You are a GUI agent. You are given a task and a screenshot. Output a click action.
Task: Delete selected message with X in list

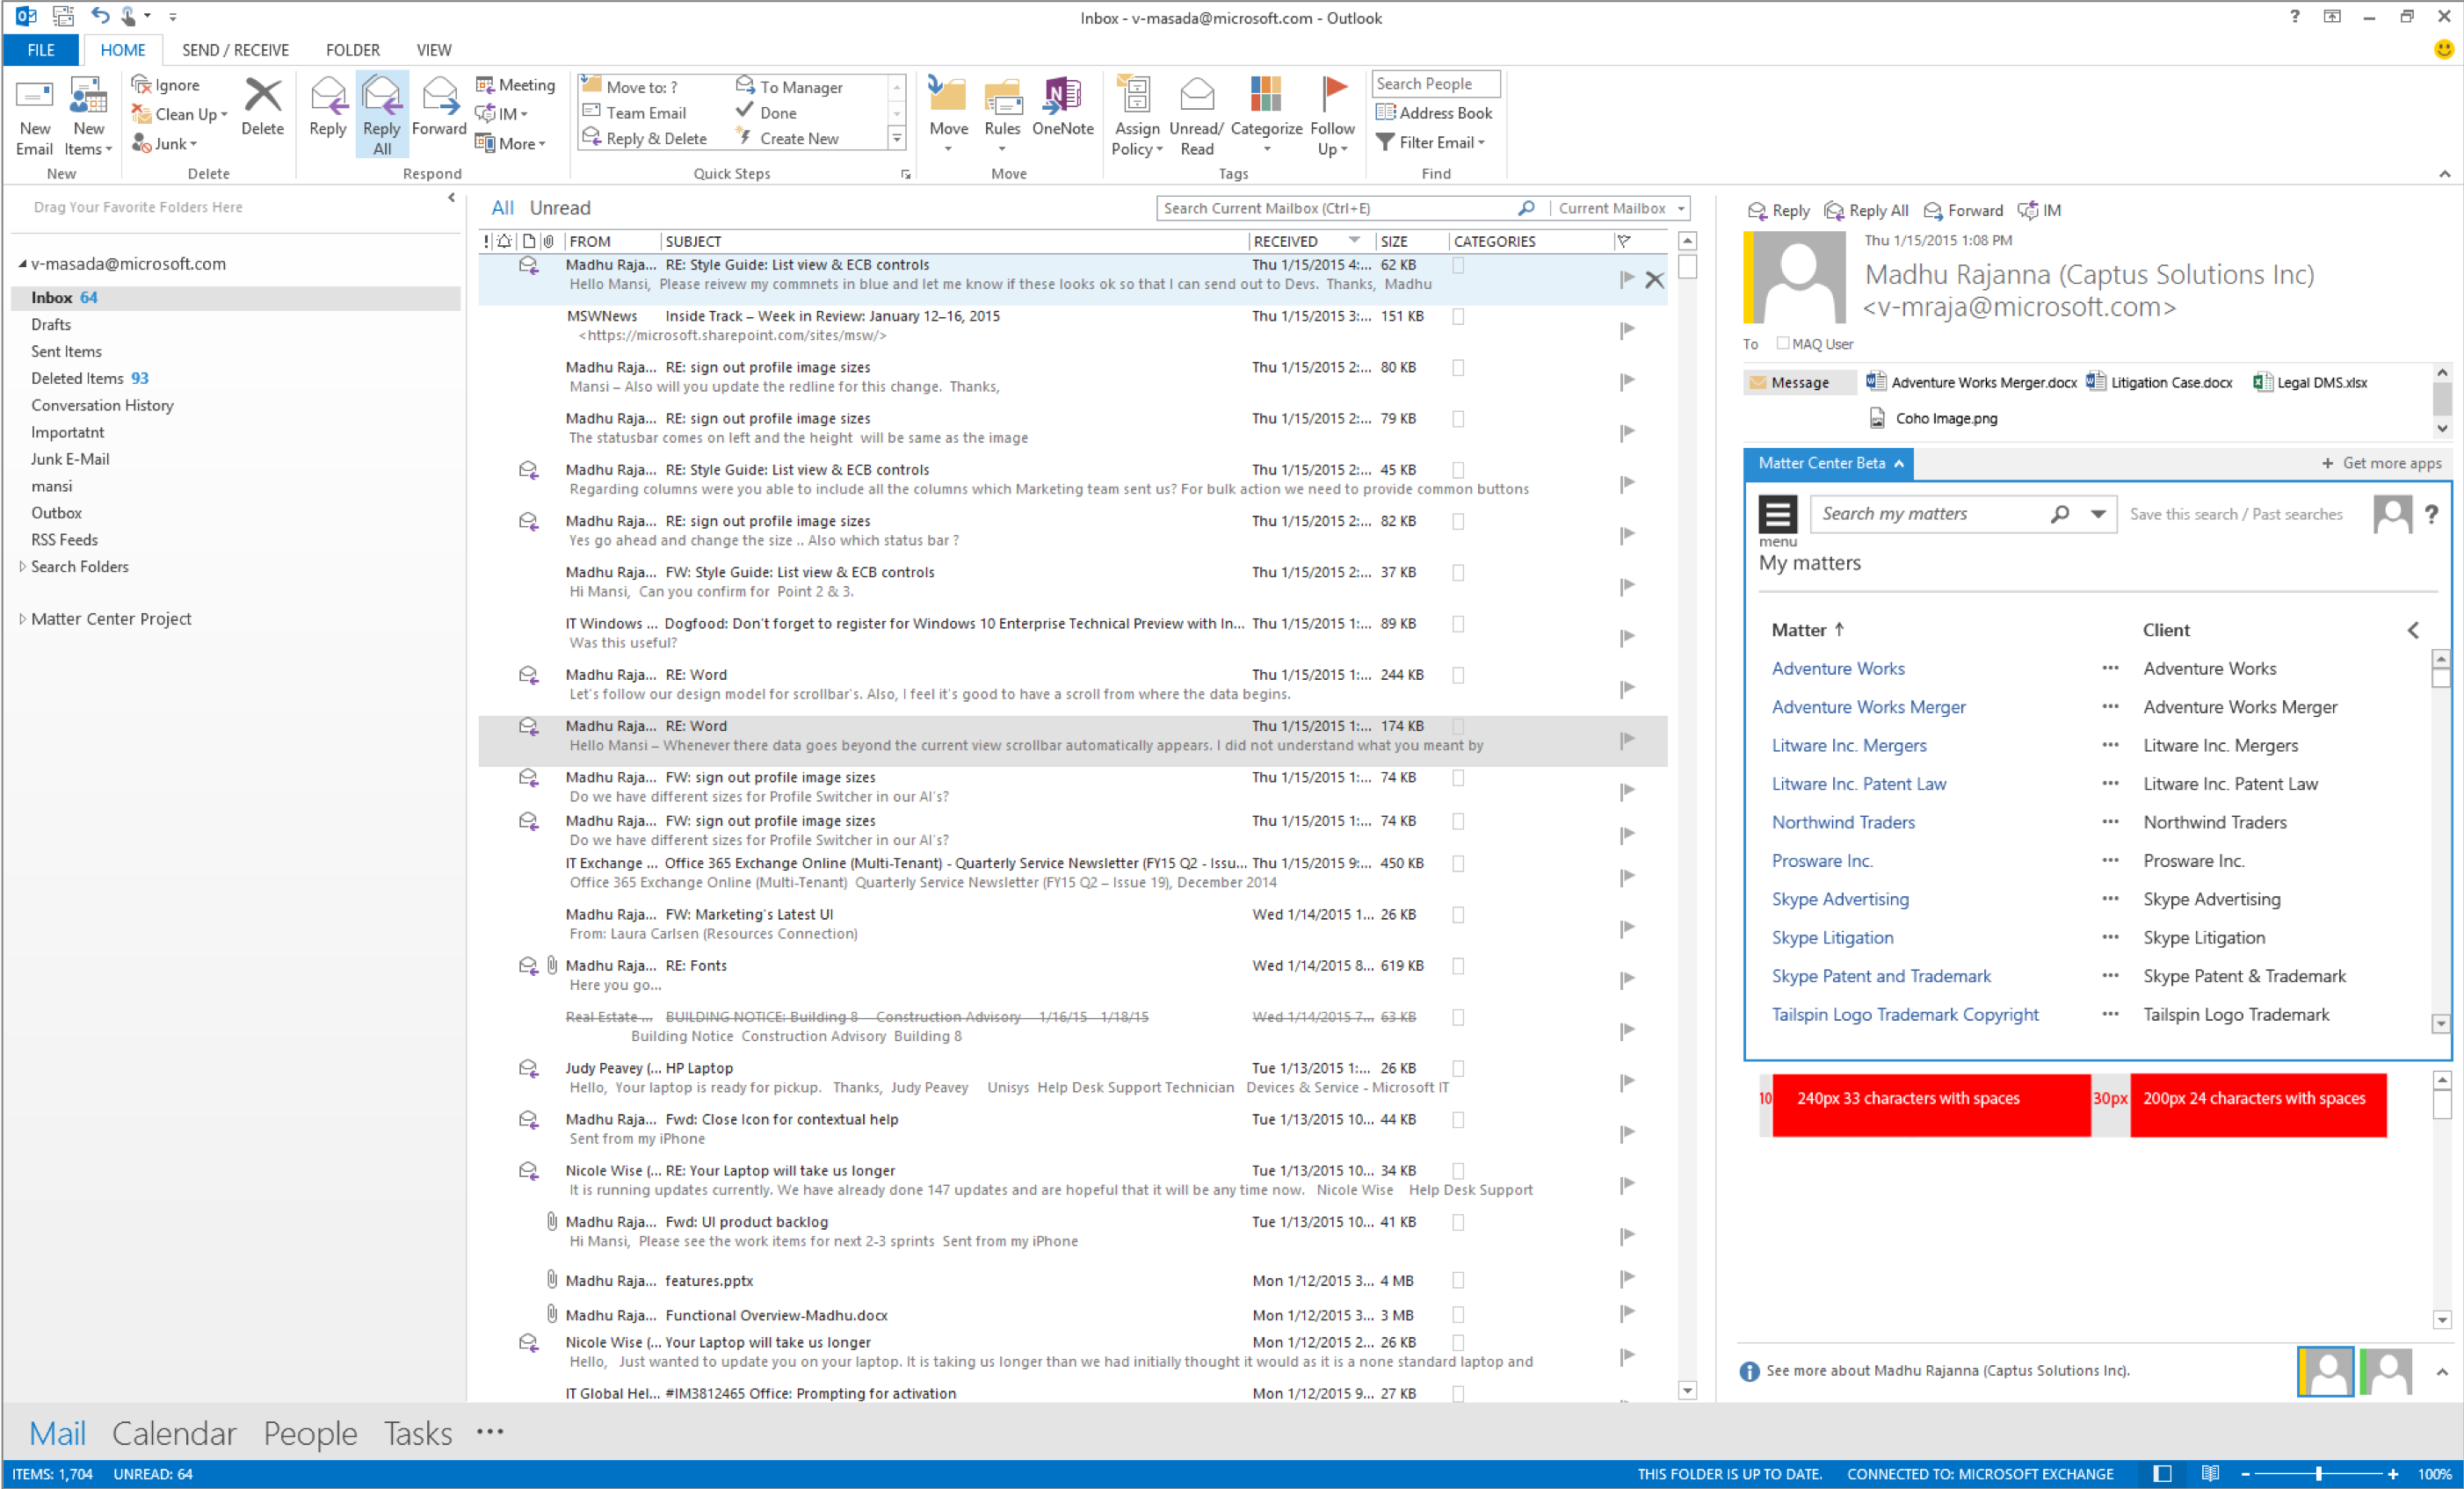pyautogui.click(x=1655, y=280)
